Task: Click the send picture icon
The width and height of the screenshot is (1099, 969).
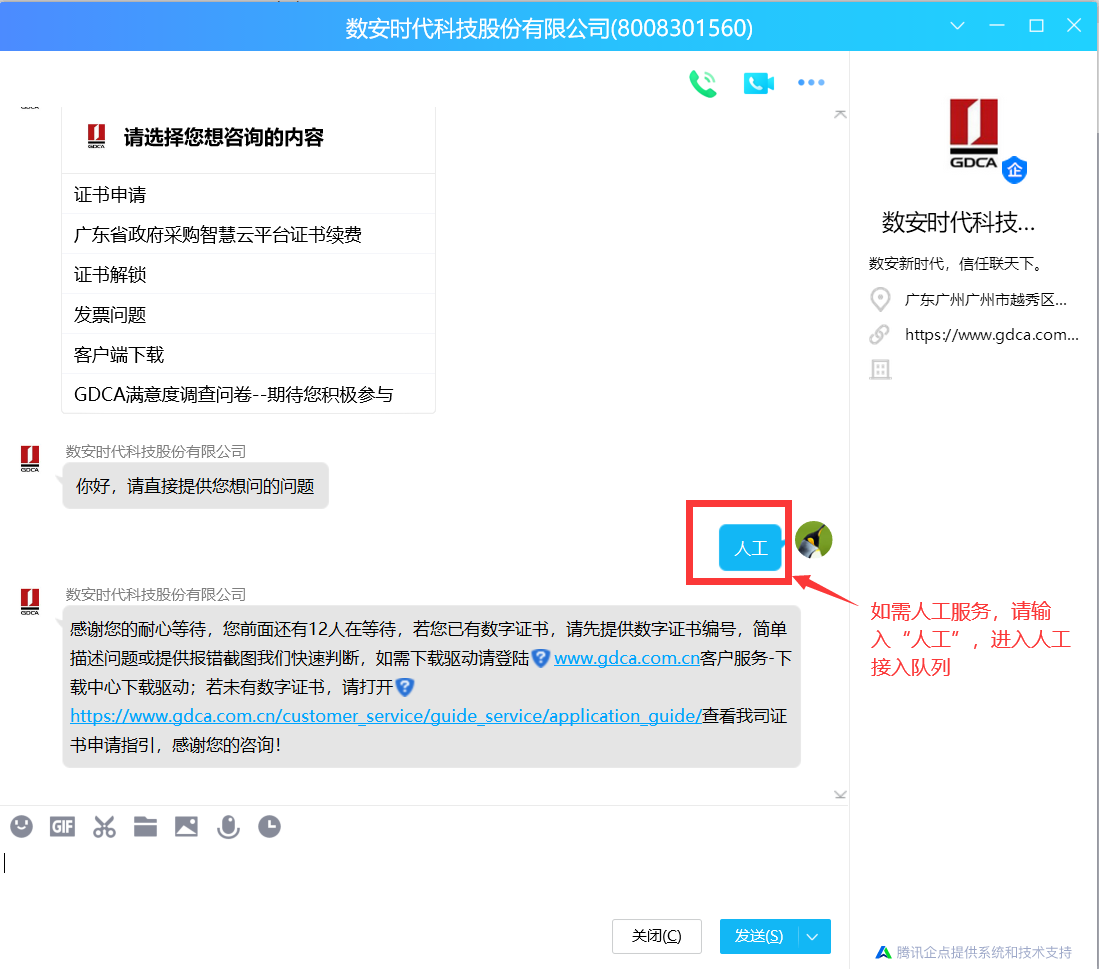Action: 186,827
